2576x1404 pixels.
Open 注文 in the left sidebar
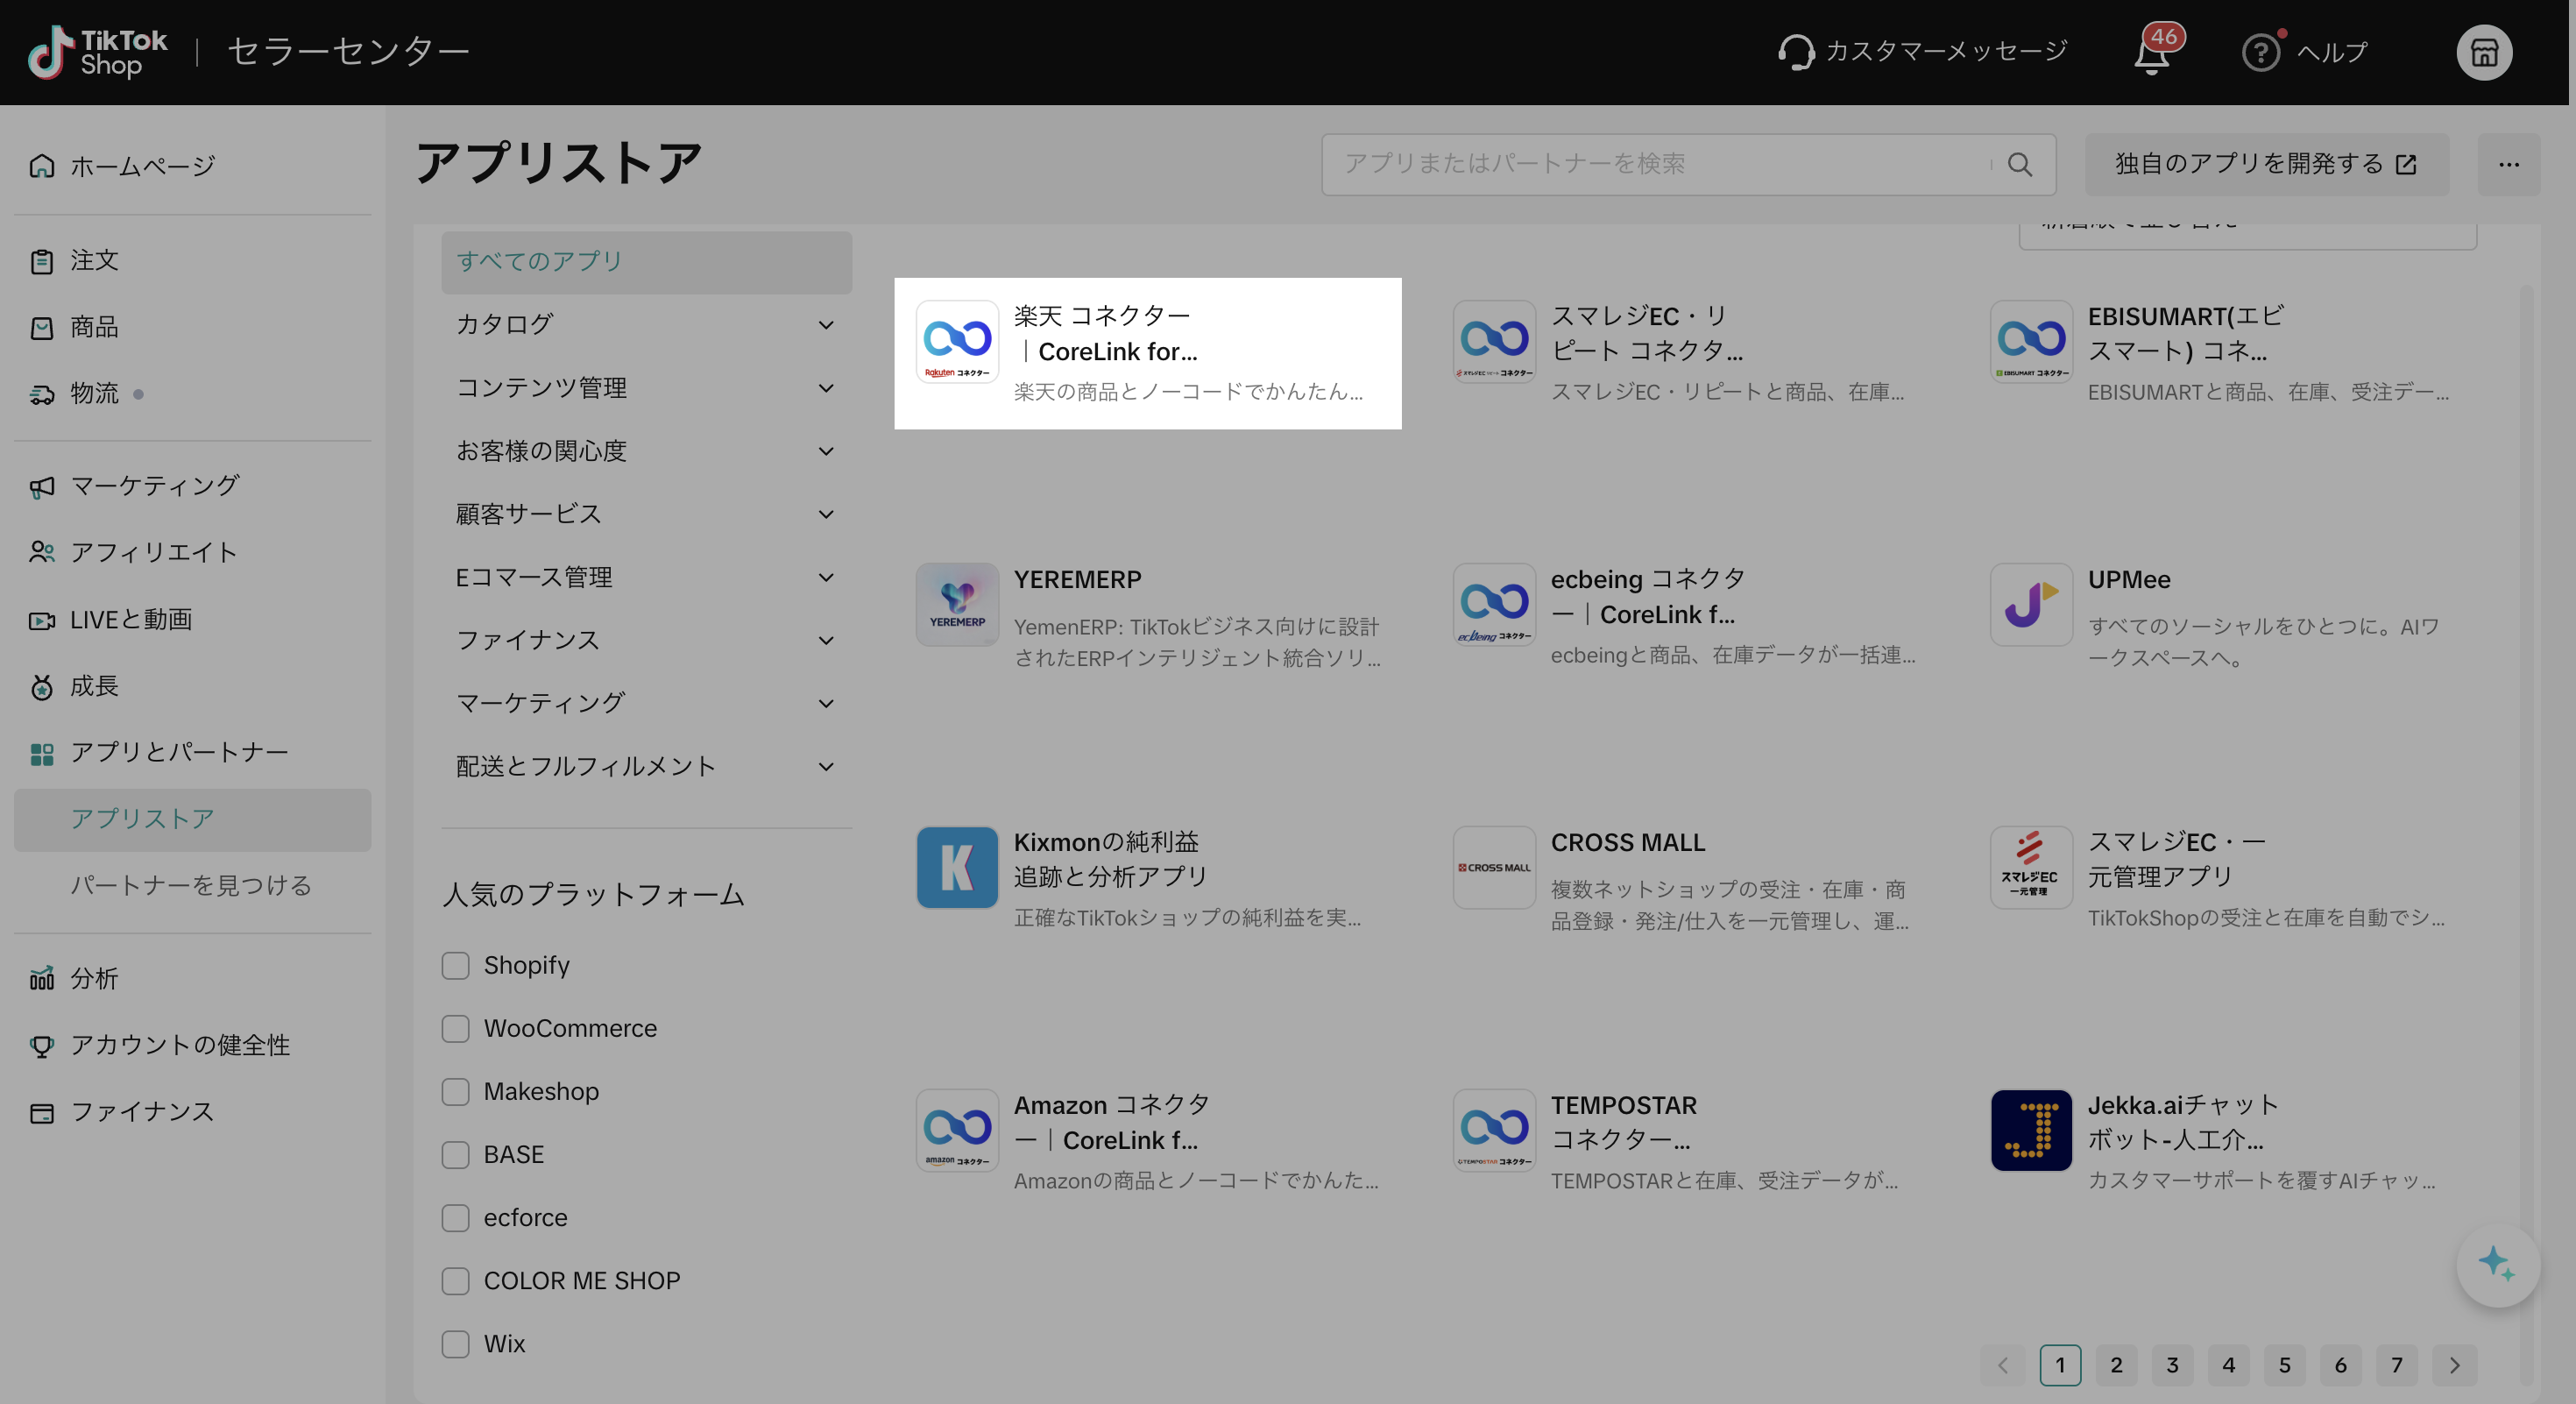coord(94,260)
